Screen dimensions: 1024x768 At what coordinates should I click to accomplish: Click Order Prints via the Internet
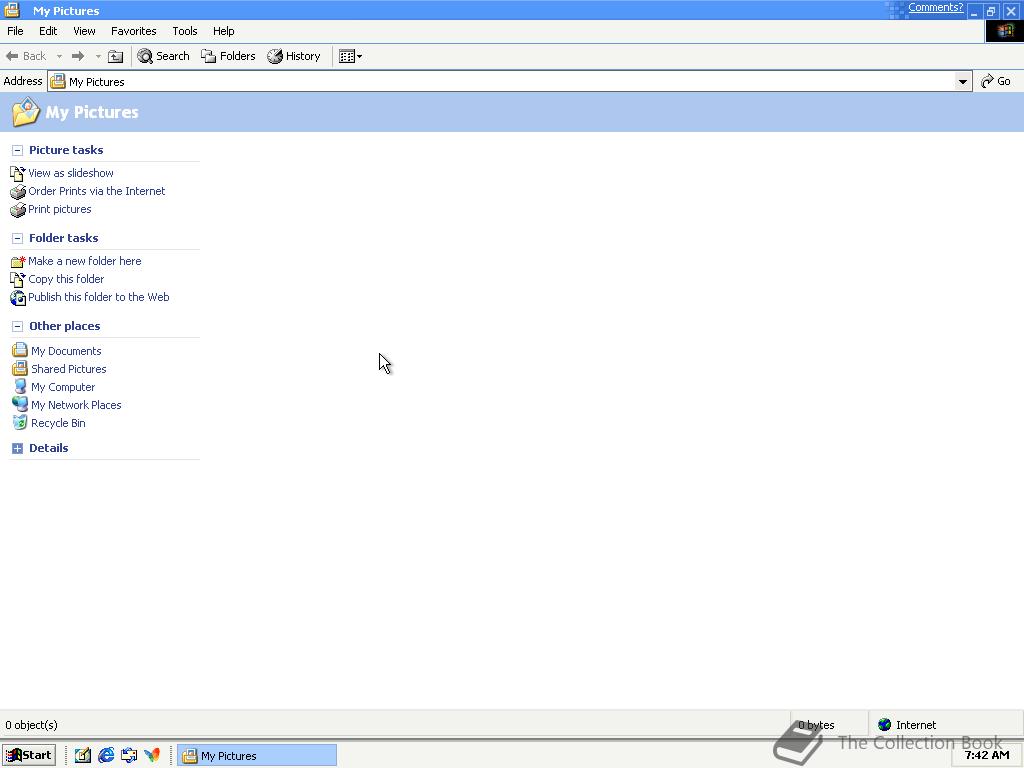coord(97,191)
